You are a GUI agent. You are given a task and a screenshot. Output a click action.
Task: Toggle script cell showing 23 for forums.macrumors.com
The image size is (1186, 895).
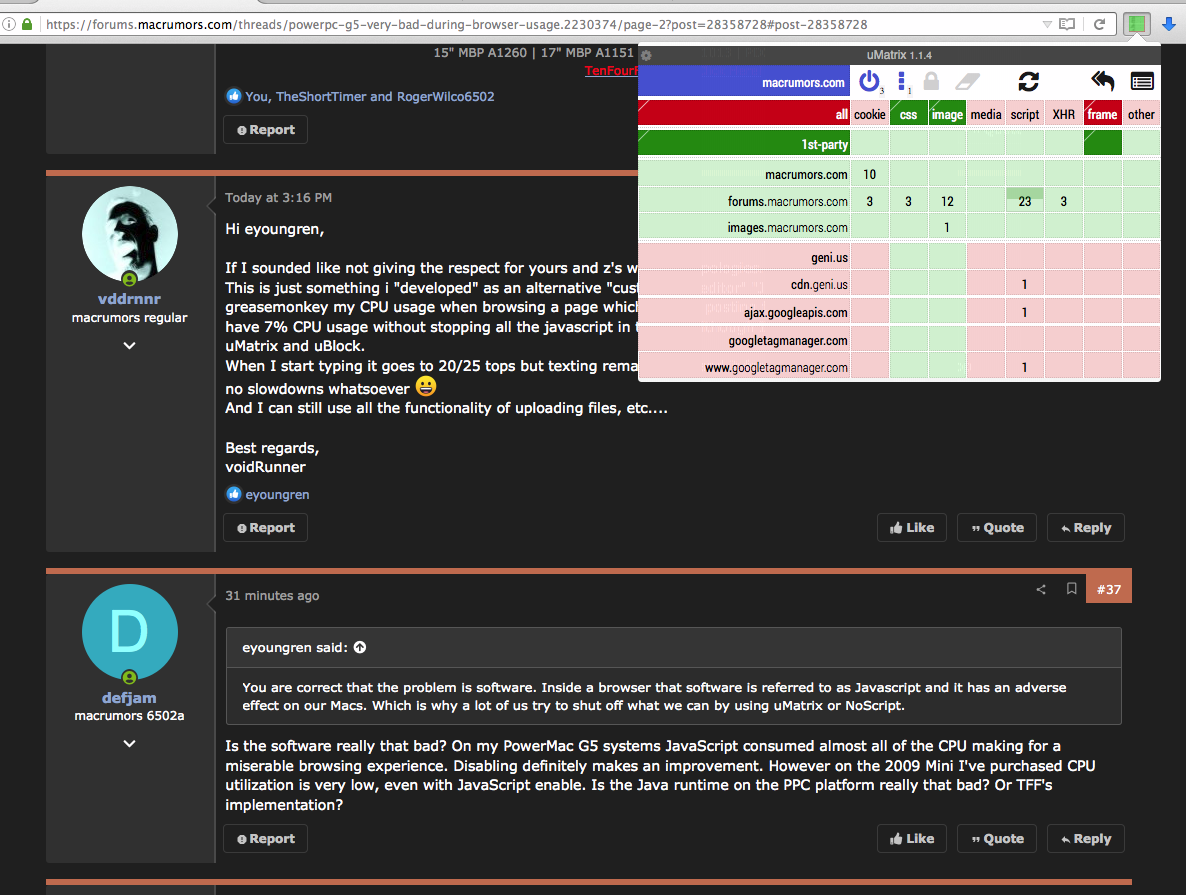coord(1025,201)
